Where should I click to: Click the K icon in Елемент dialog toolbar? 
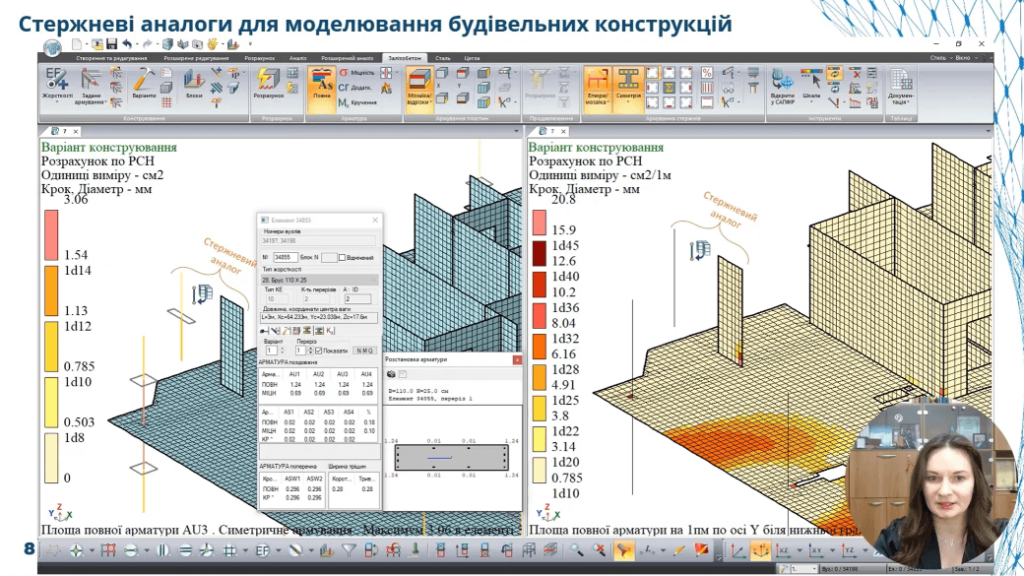tap(330, 331)
